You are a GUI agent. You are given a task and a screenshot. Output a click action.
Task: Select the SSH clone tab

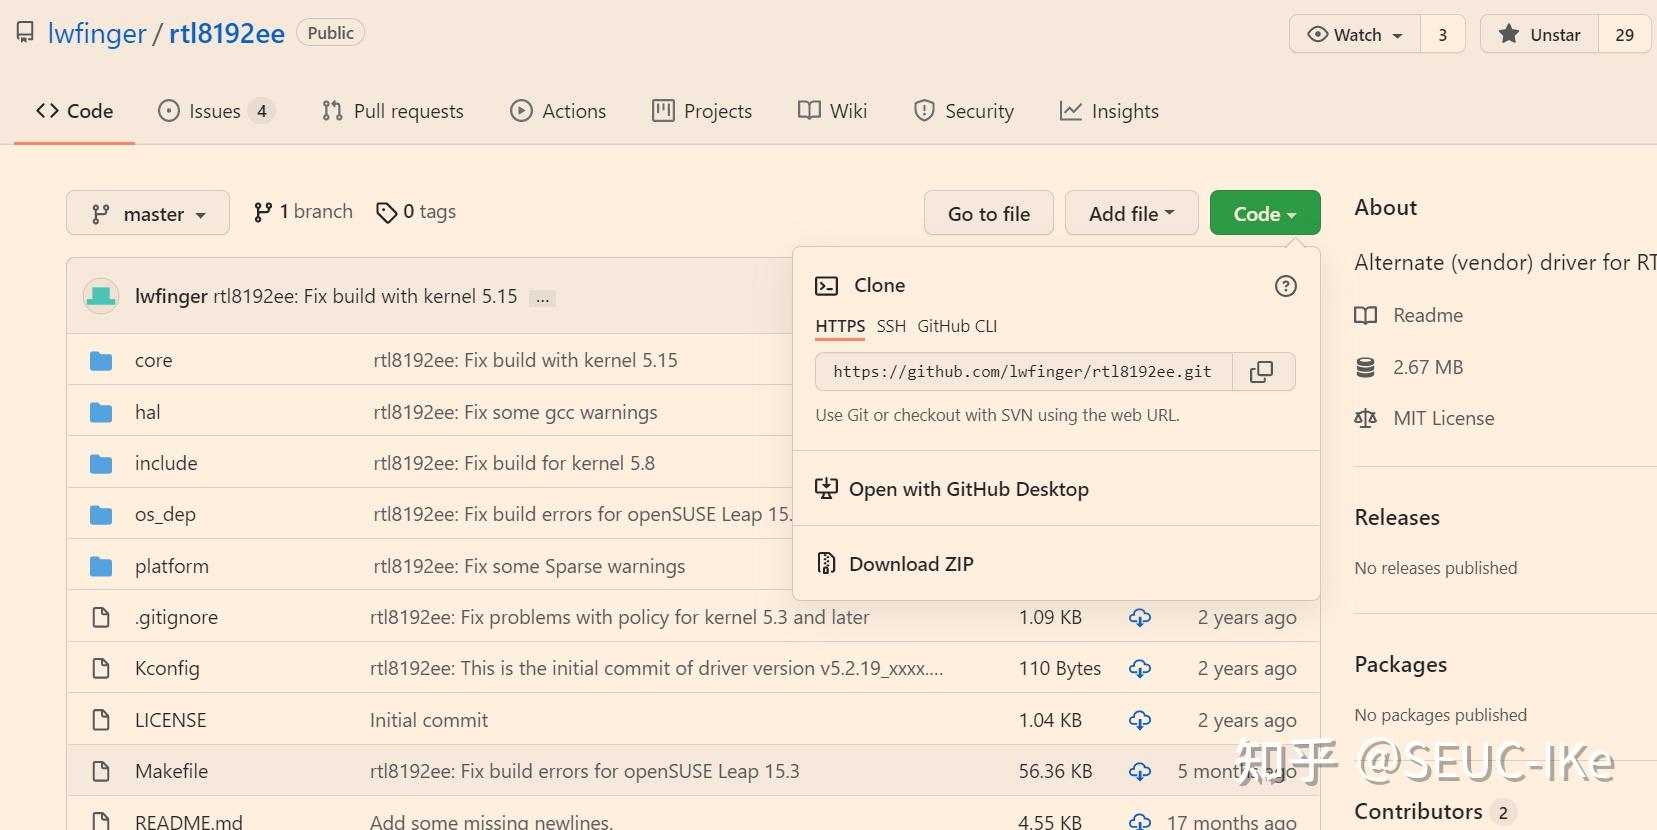click(891, 326)
